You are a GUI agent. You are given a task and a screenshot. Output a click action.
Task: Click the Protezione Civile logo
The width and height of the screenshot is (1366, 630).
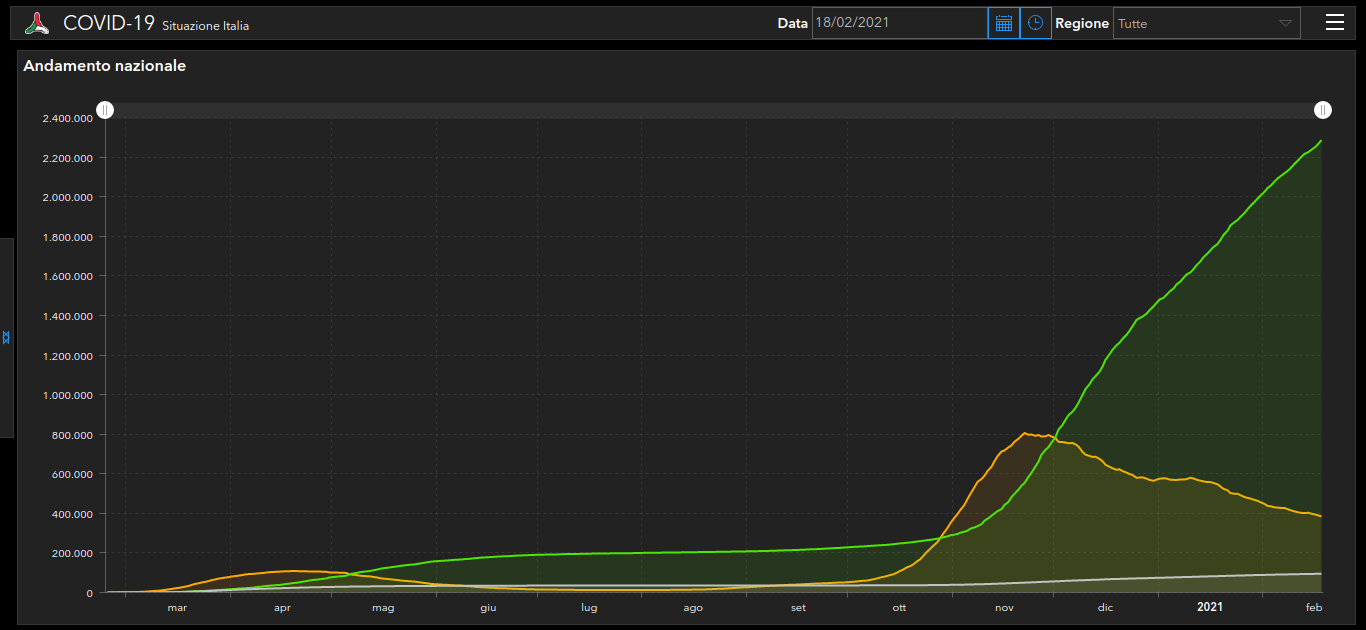pyautogui.click(x=37, y=23)
